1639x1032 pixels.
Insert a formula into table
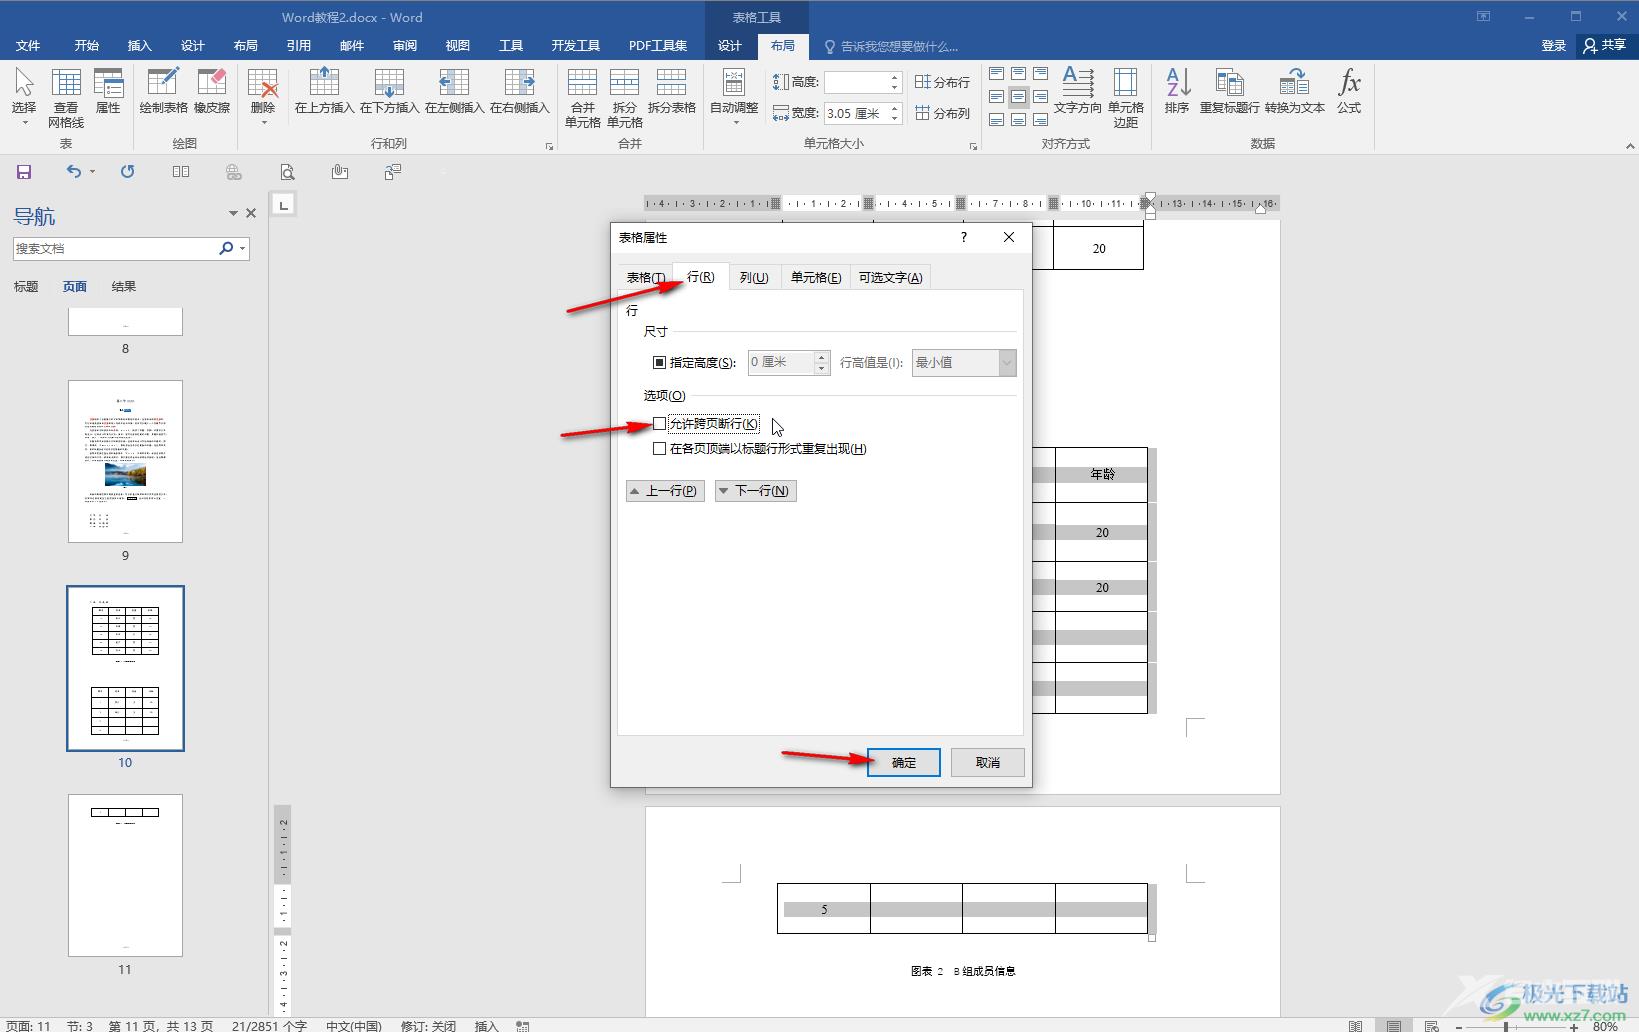pyautogui.click(x=1349, y=91)
